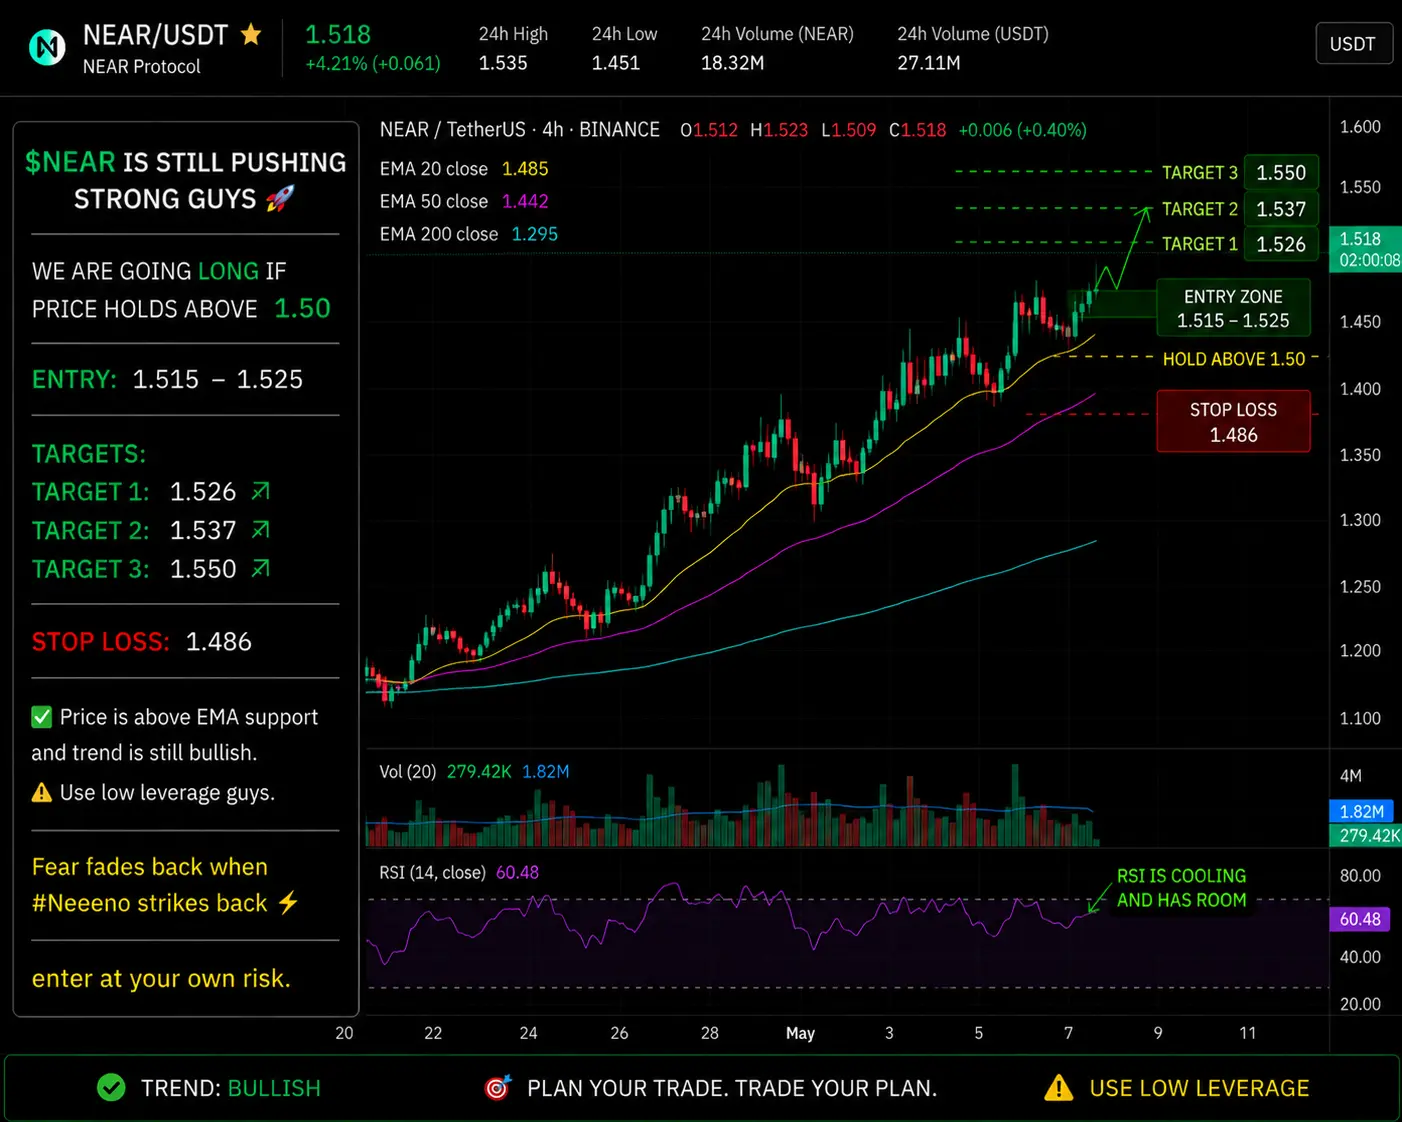
Task: Open the USDT quote currency button
Action: tap(1353, 44)
